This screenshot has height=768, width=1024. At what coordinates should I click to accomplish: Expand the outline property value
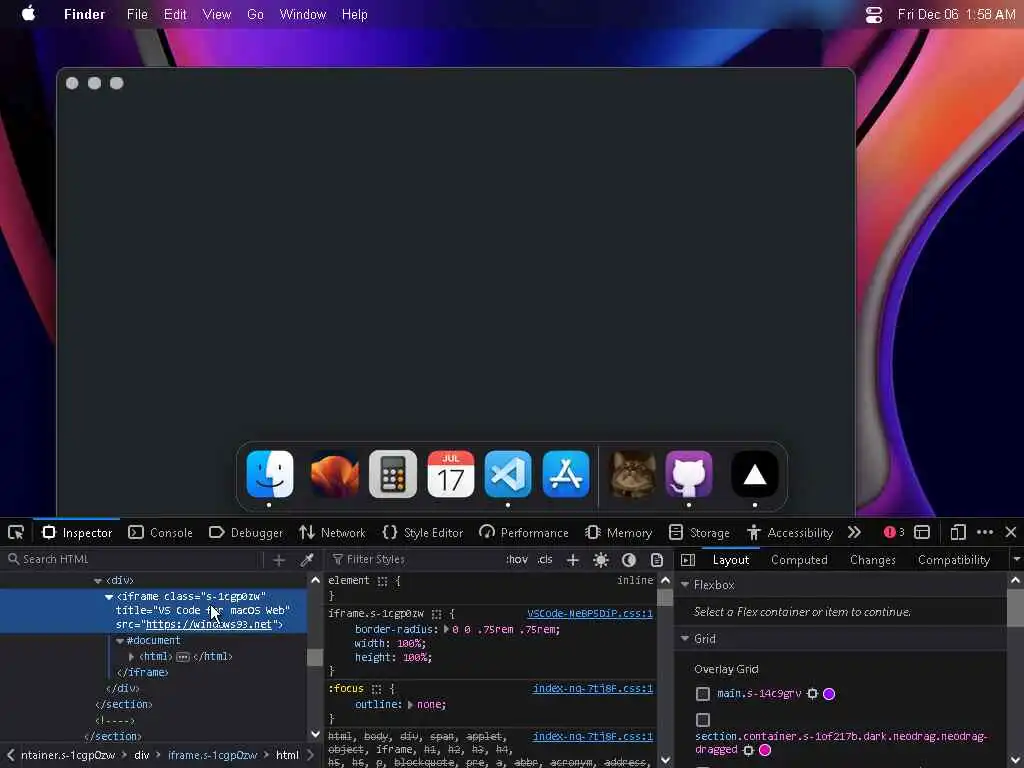[x=410, y=705]
